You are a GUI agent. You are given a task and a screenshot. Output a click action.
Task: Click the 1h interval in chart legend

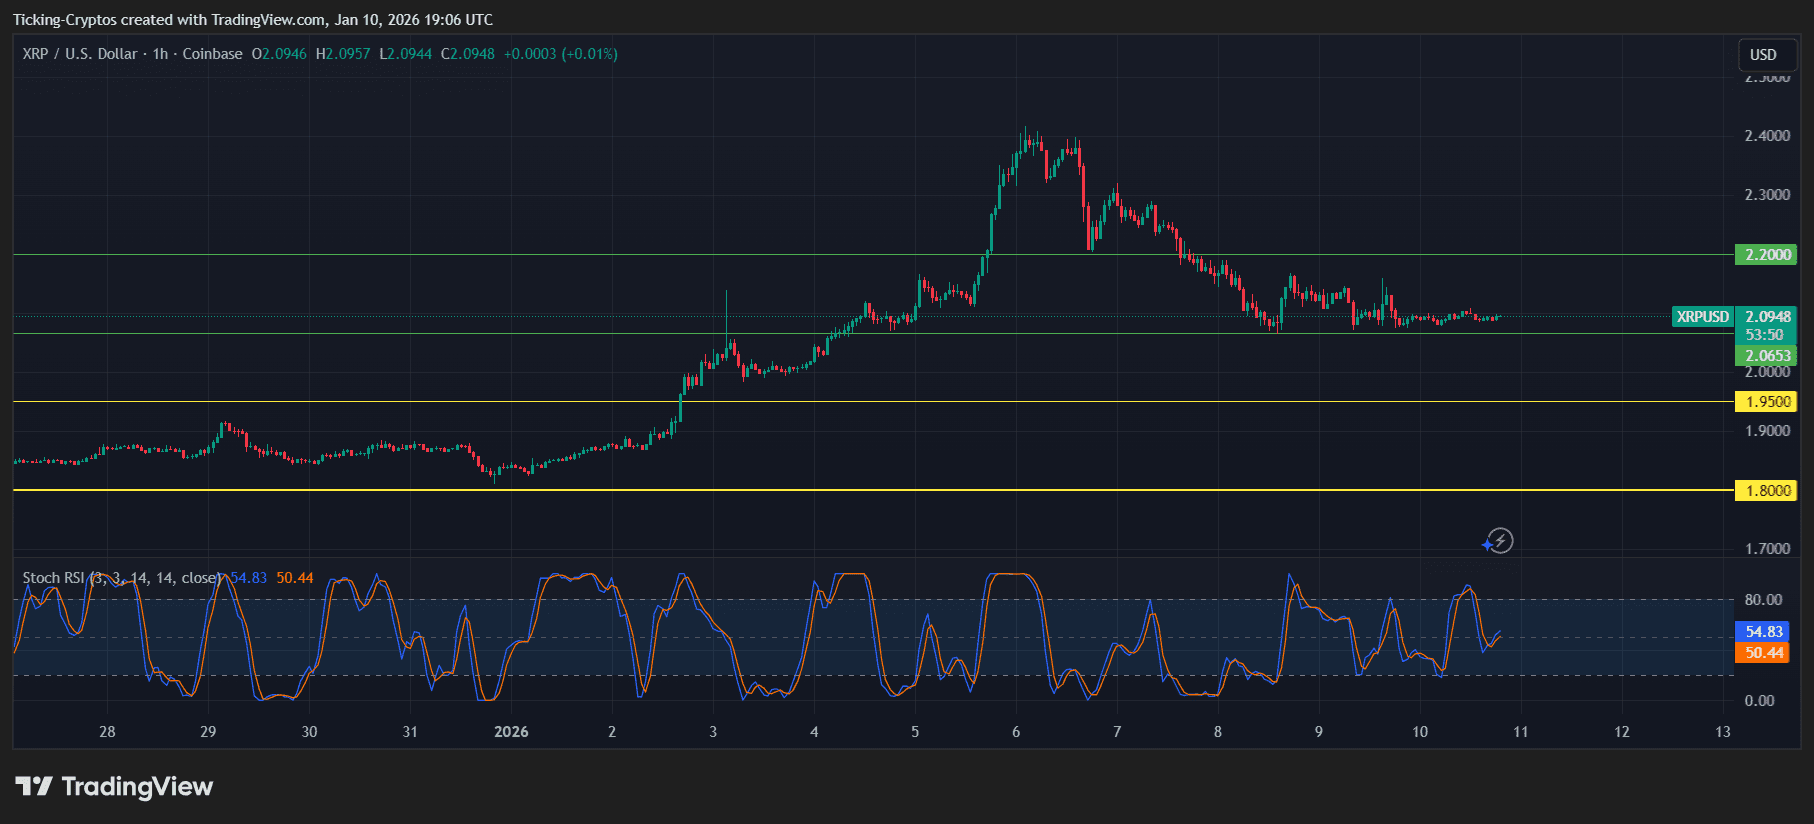point(160,54)
